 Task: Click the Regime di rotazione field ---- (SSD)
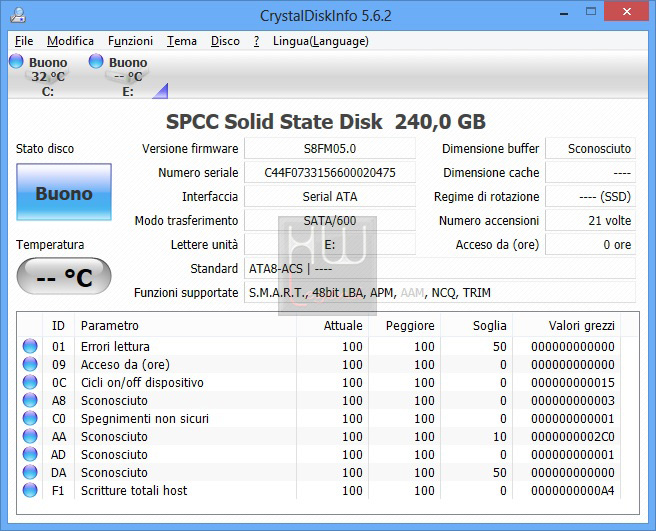[x=590, y=196]
